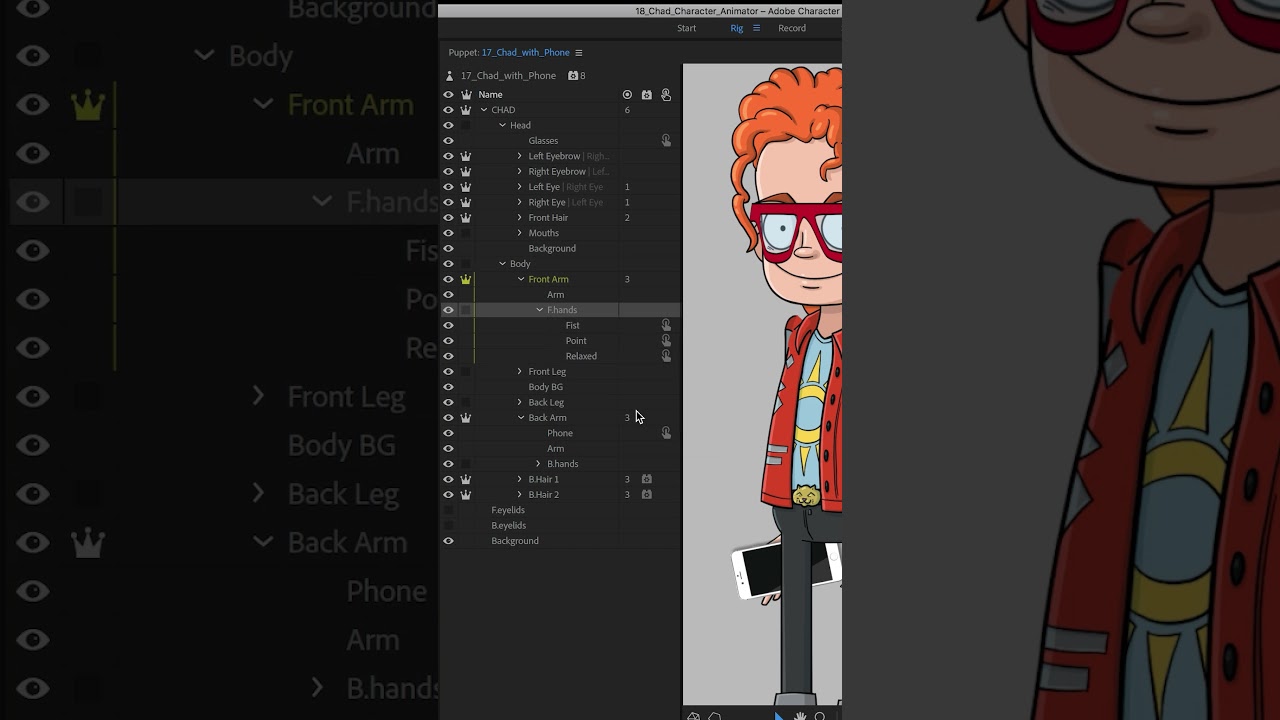
Task: Toggle visibility of Body BG layer
Action: pos(448,387)
